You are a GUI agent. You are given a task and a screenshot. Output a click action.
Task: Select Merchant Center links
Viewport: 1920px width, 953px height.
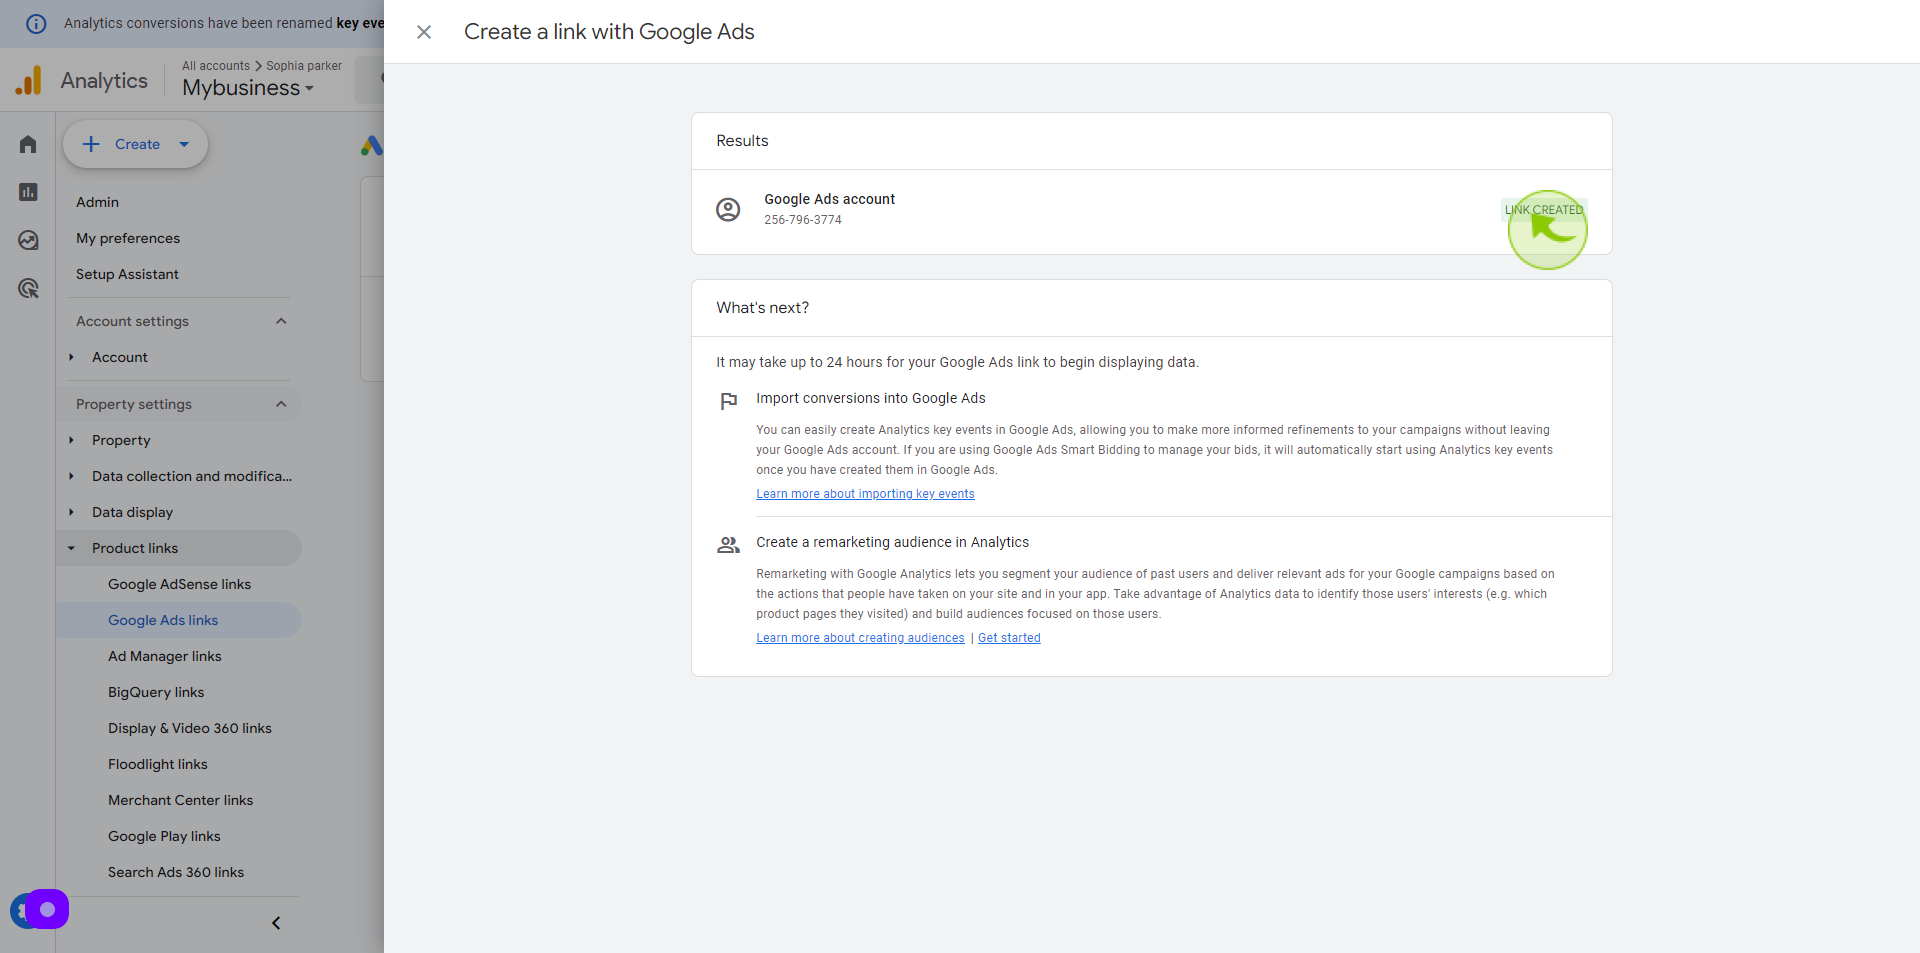coord(180,800)
